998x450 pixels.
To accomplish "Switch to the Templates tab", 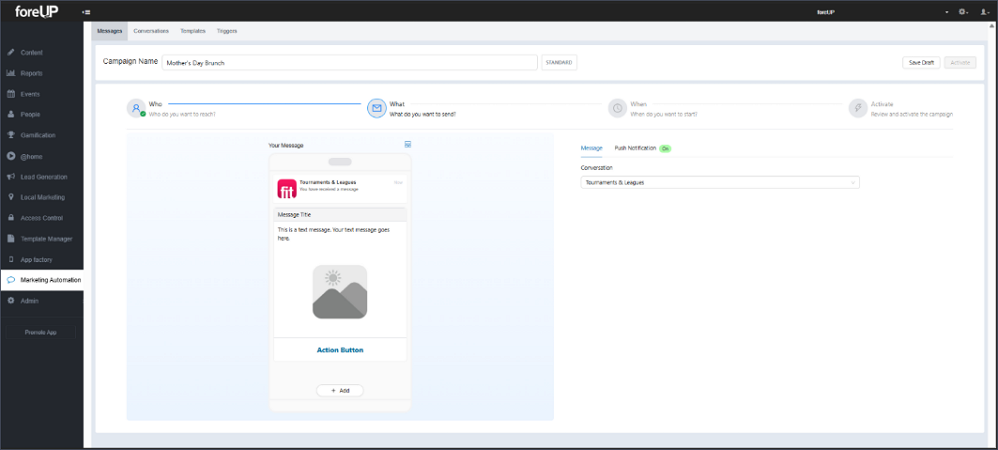I will pyautogui.click(x=193, y=31).
